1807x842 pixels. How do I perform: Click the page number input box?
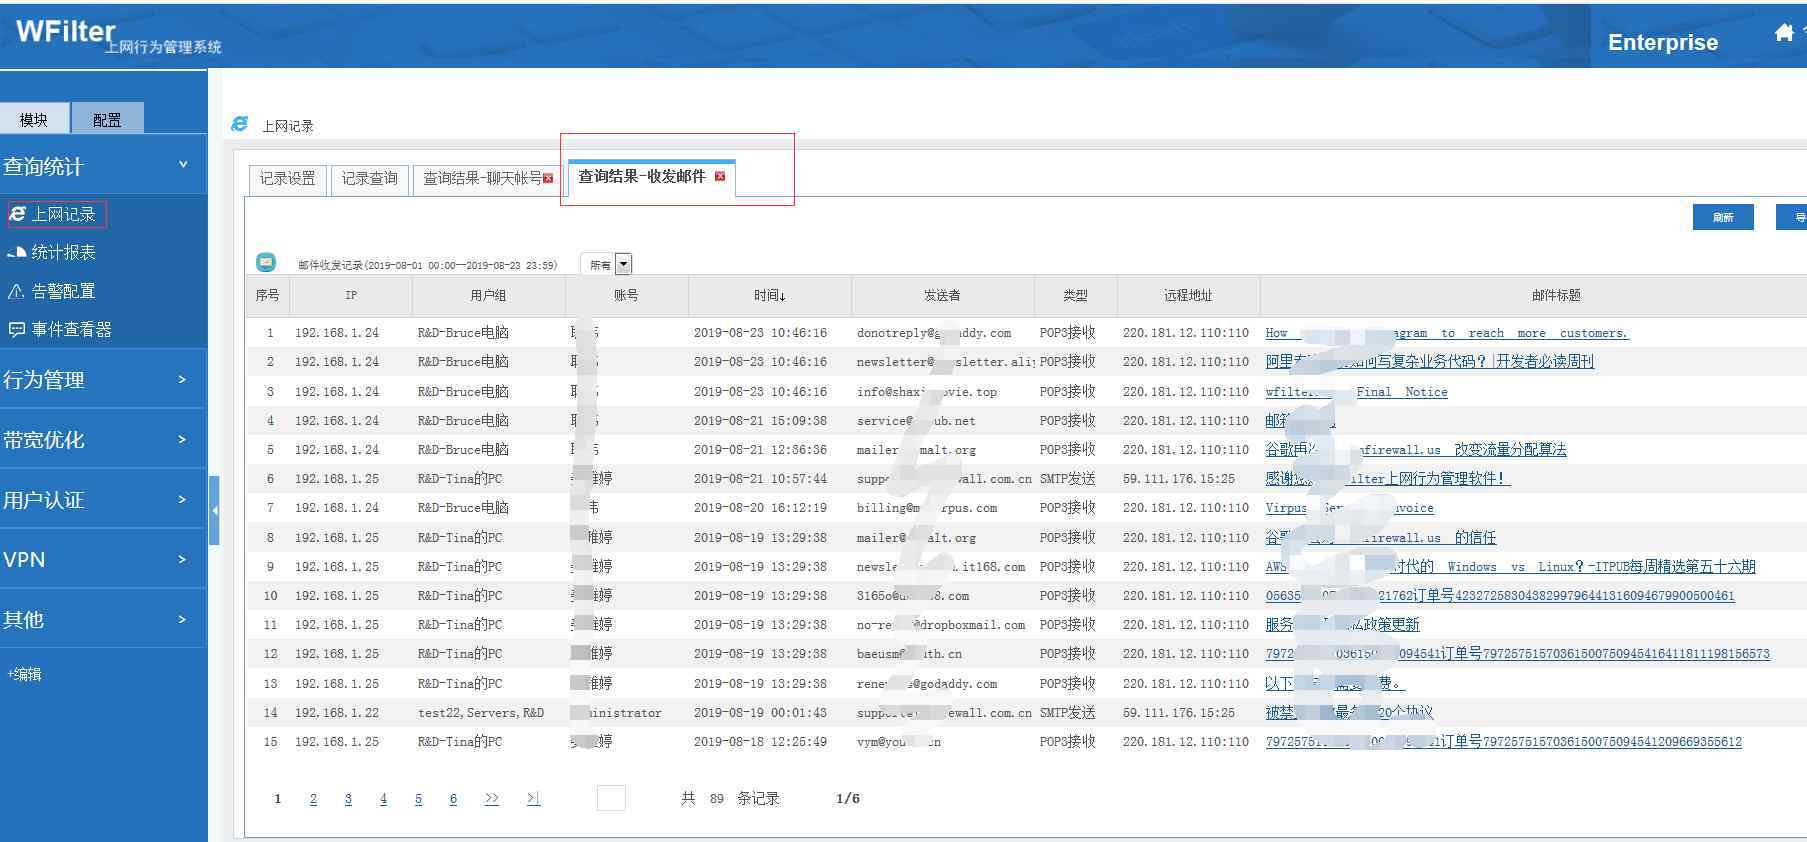point(611,798)
